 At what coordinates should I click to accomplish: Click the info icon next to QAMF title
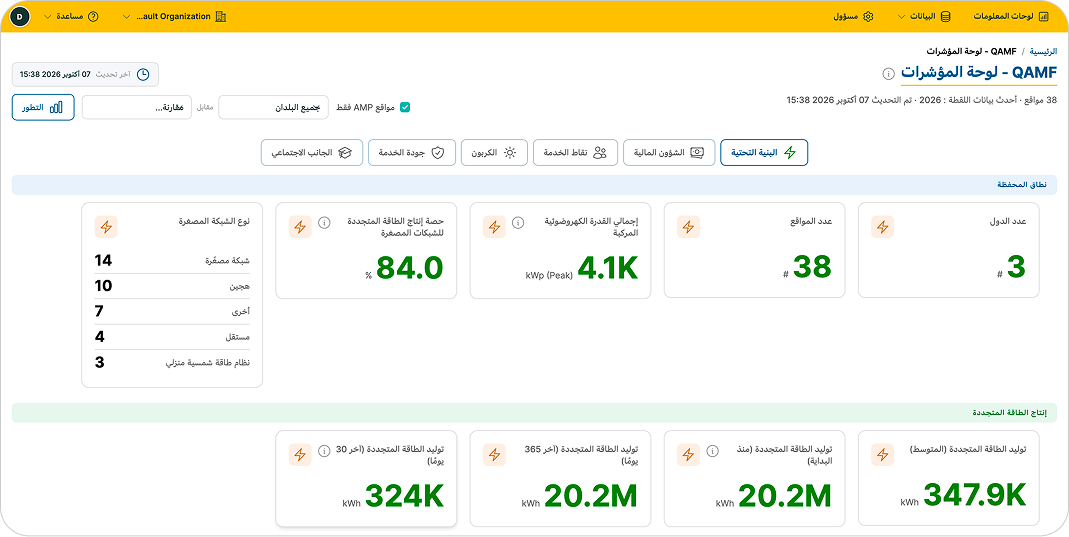click(x=888, y=73)
